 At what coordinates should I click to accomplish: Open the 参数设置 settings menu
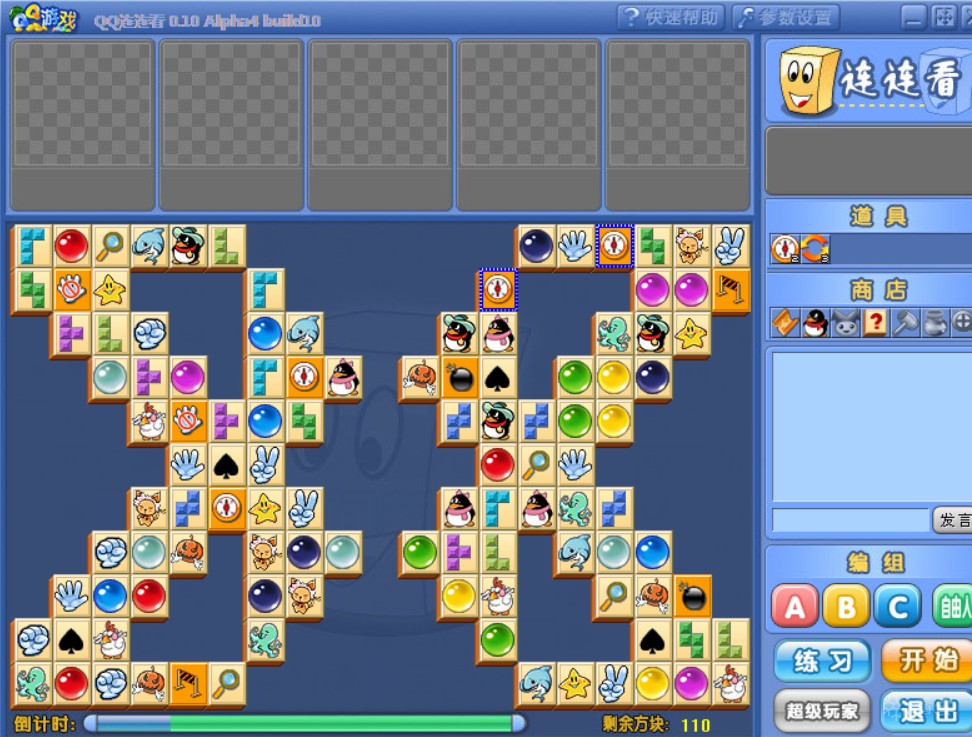click(786, 17)
